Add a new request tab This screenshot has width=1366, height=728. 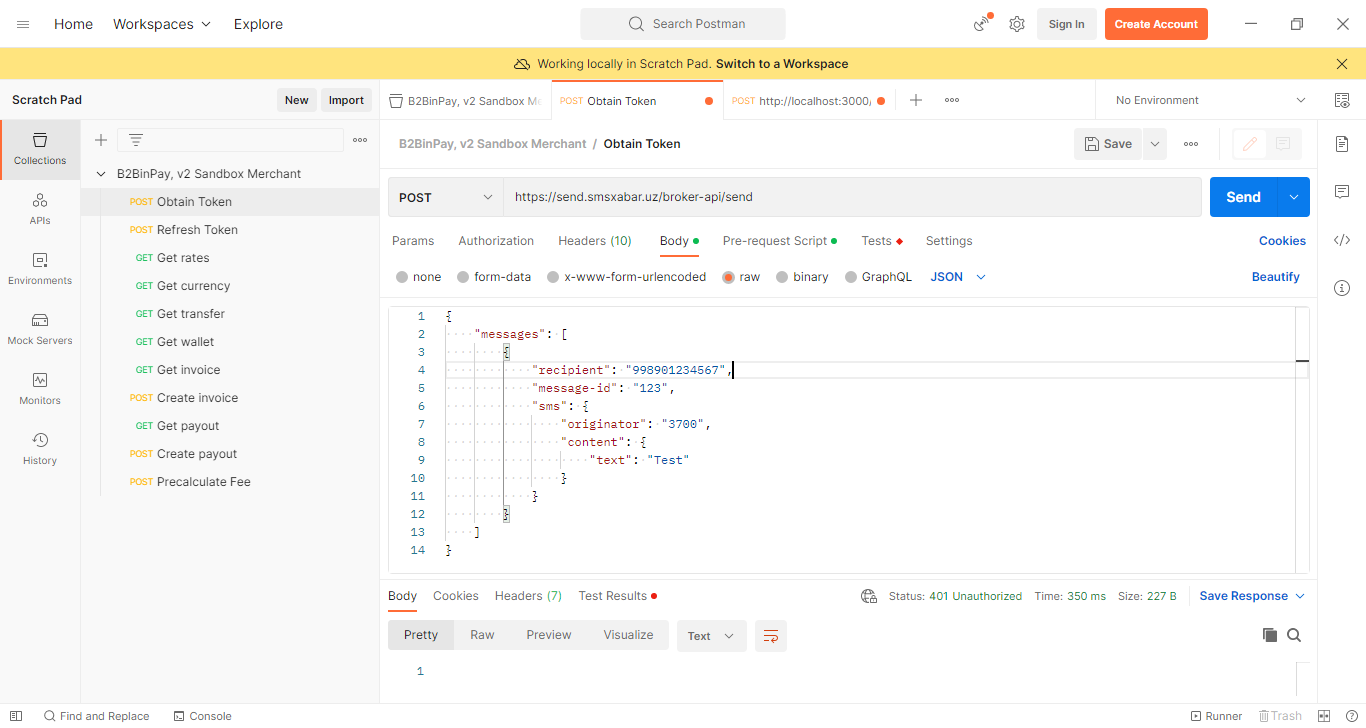pos(916,100)
